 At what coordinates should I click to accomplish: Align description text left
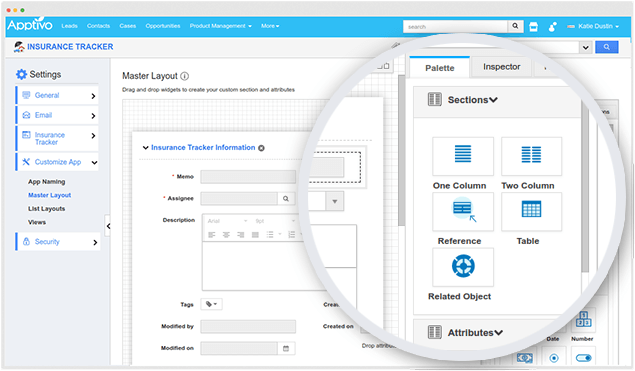pos(212,235)
